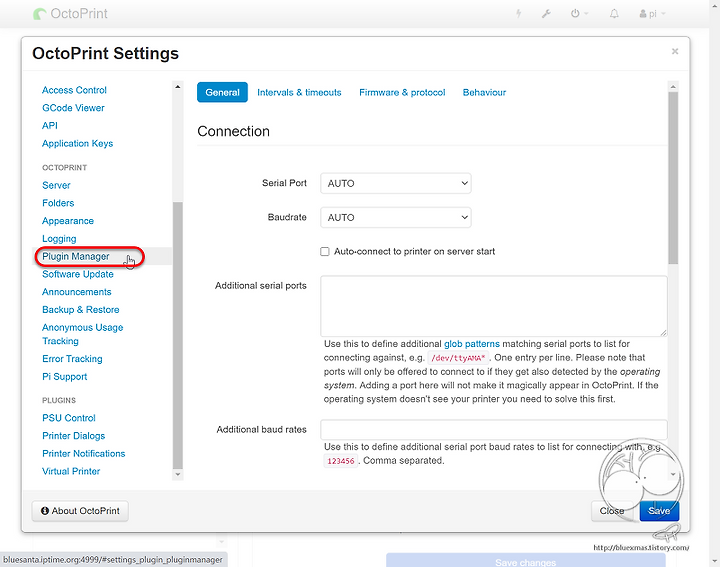This screenshot has height=567, width=720.
Task: Open settings via wrench icon in navbar
Action: tap(546, 14)
